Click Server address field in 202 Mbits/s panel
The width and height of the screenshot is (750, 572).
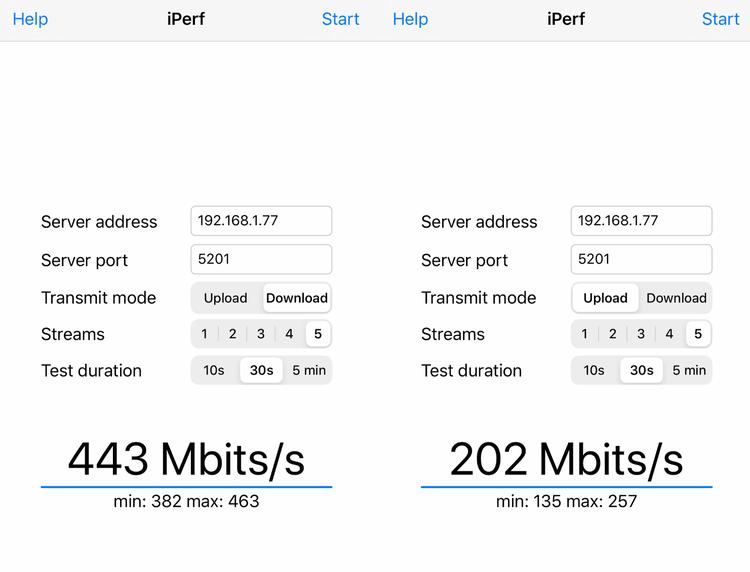[641, 221]
